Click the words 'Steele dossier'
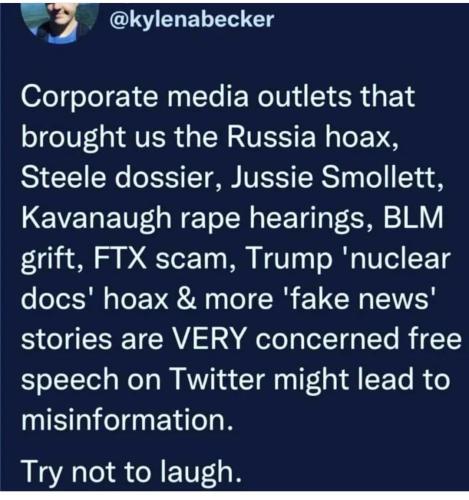Image resolution: width=469 pixels, height=500 pixels. coord(117,177)
